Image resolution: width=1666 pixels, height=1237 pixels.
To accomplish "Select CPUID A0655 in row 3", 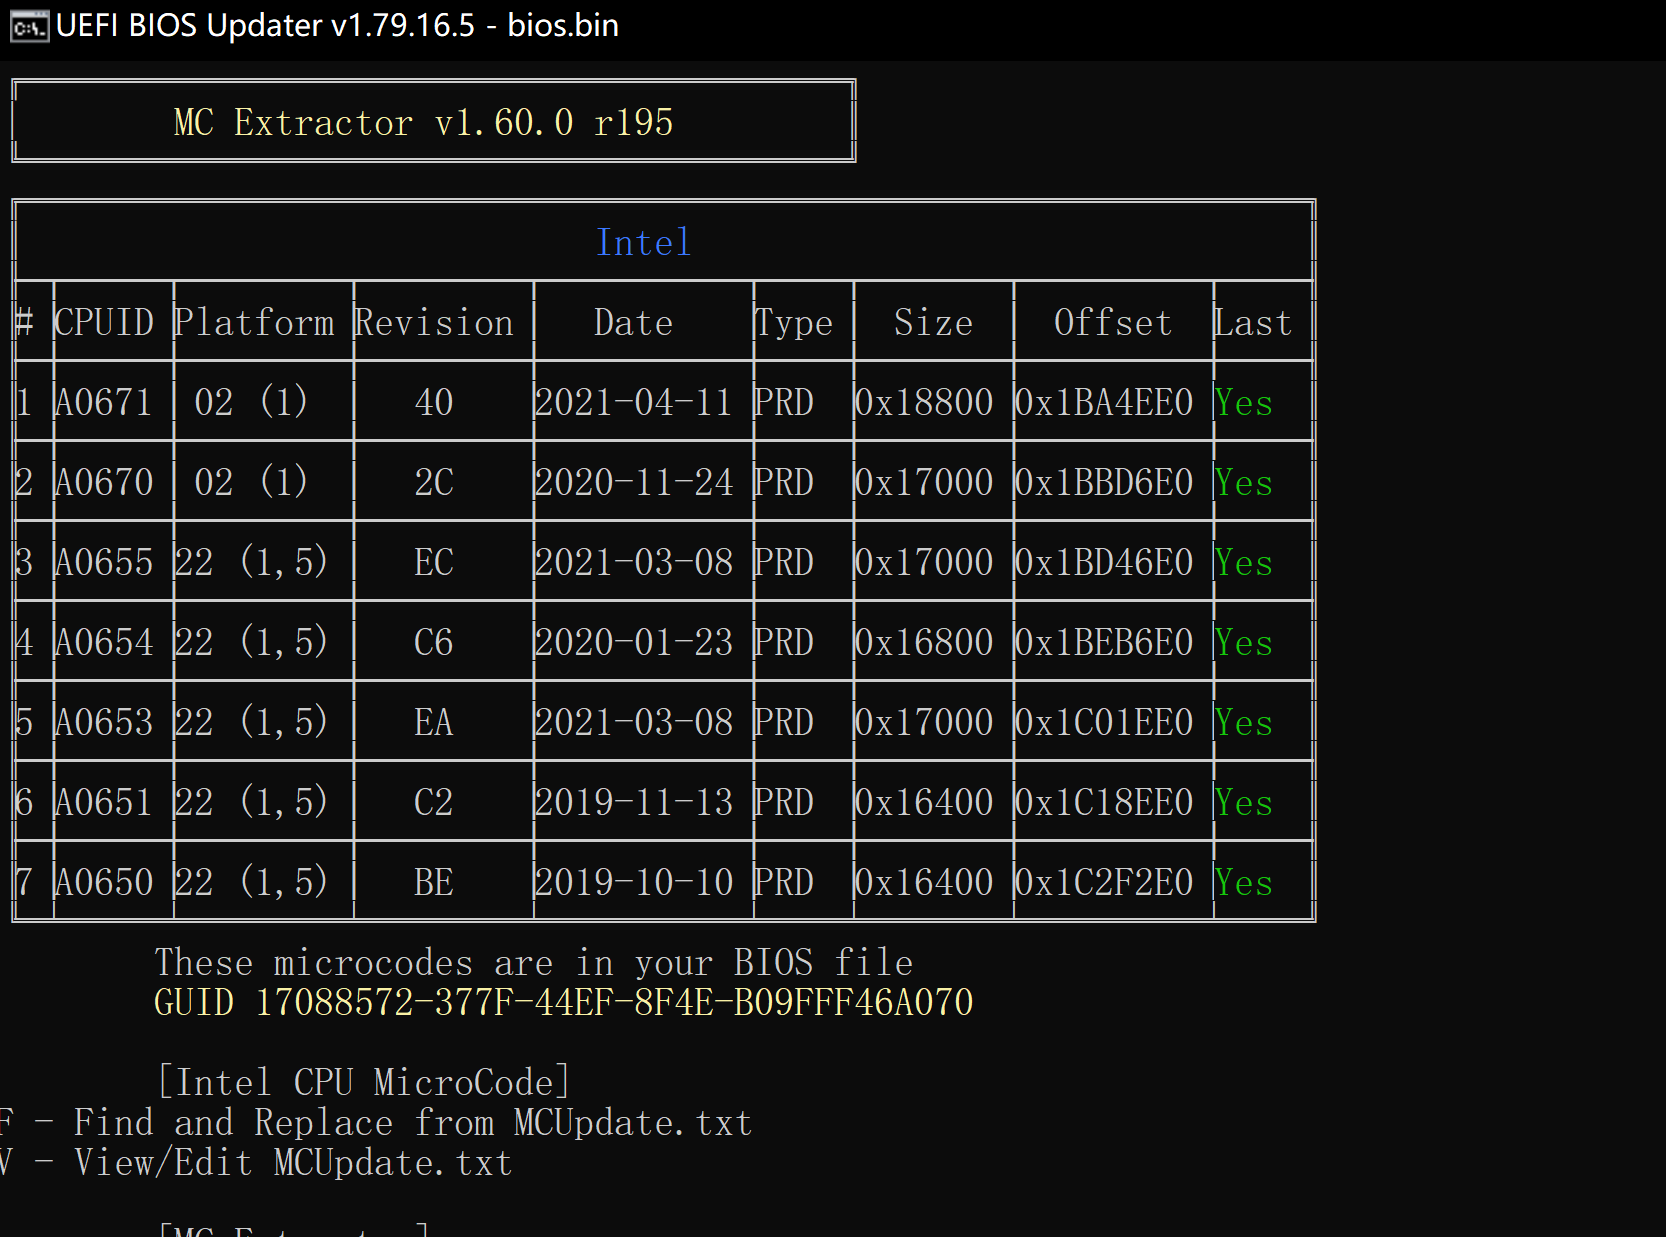I will [x=104, y=562].
